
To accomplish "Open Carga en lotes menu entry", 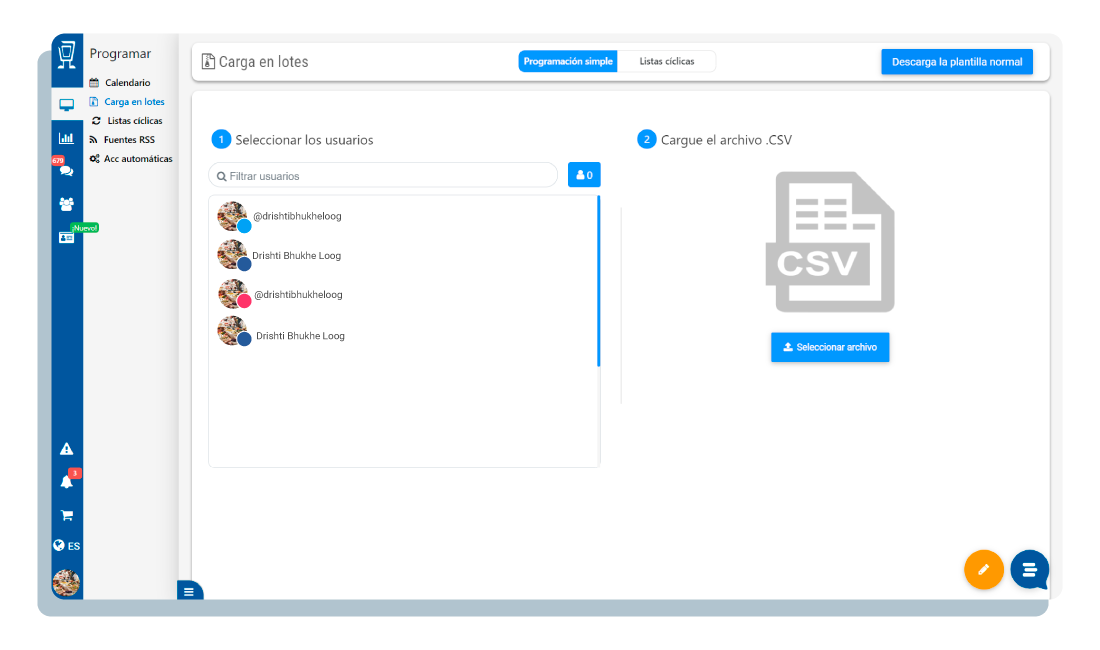I will tap(127, 102).
